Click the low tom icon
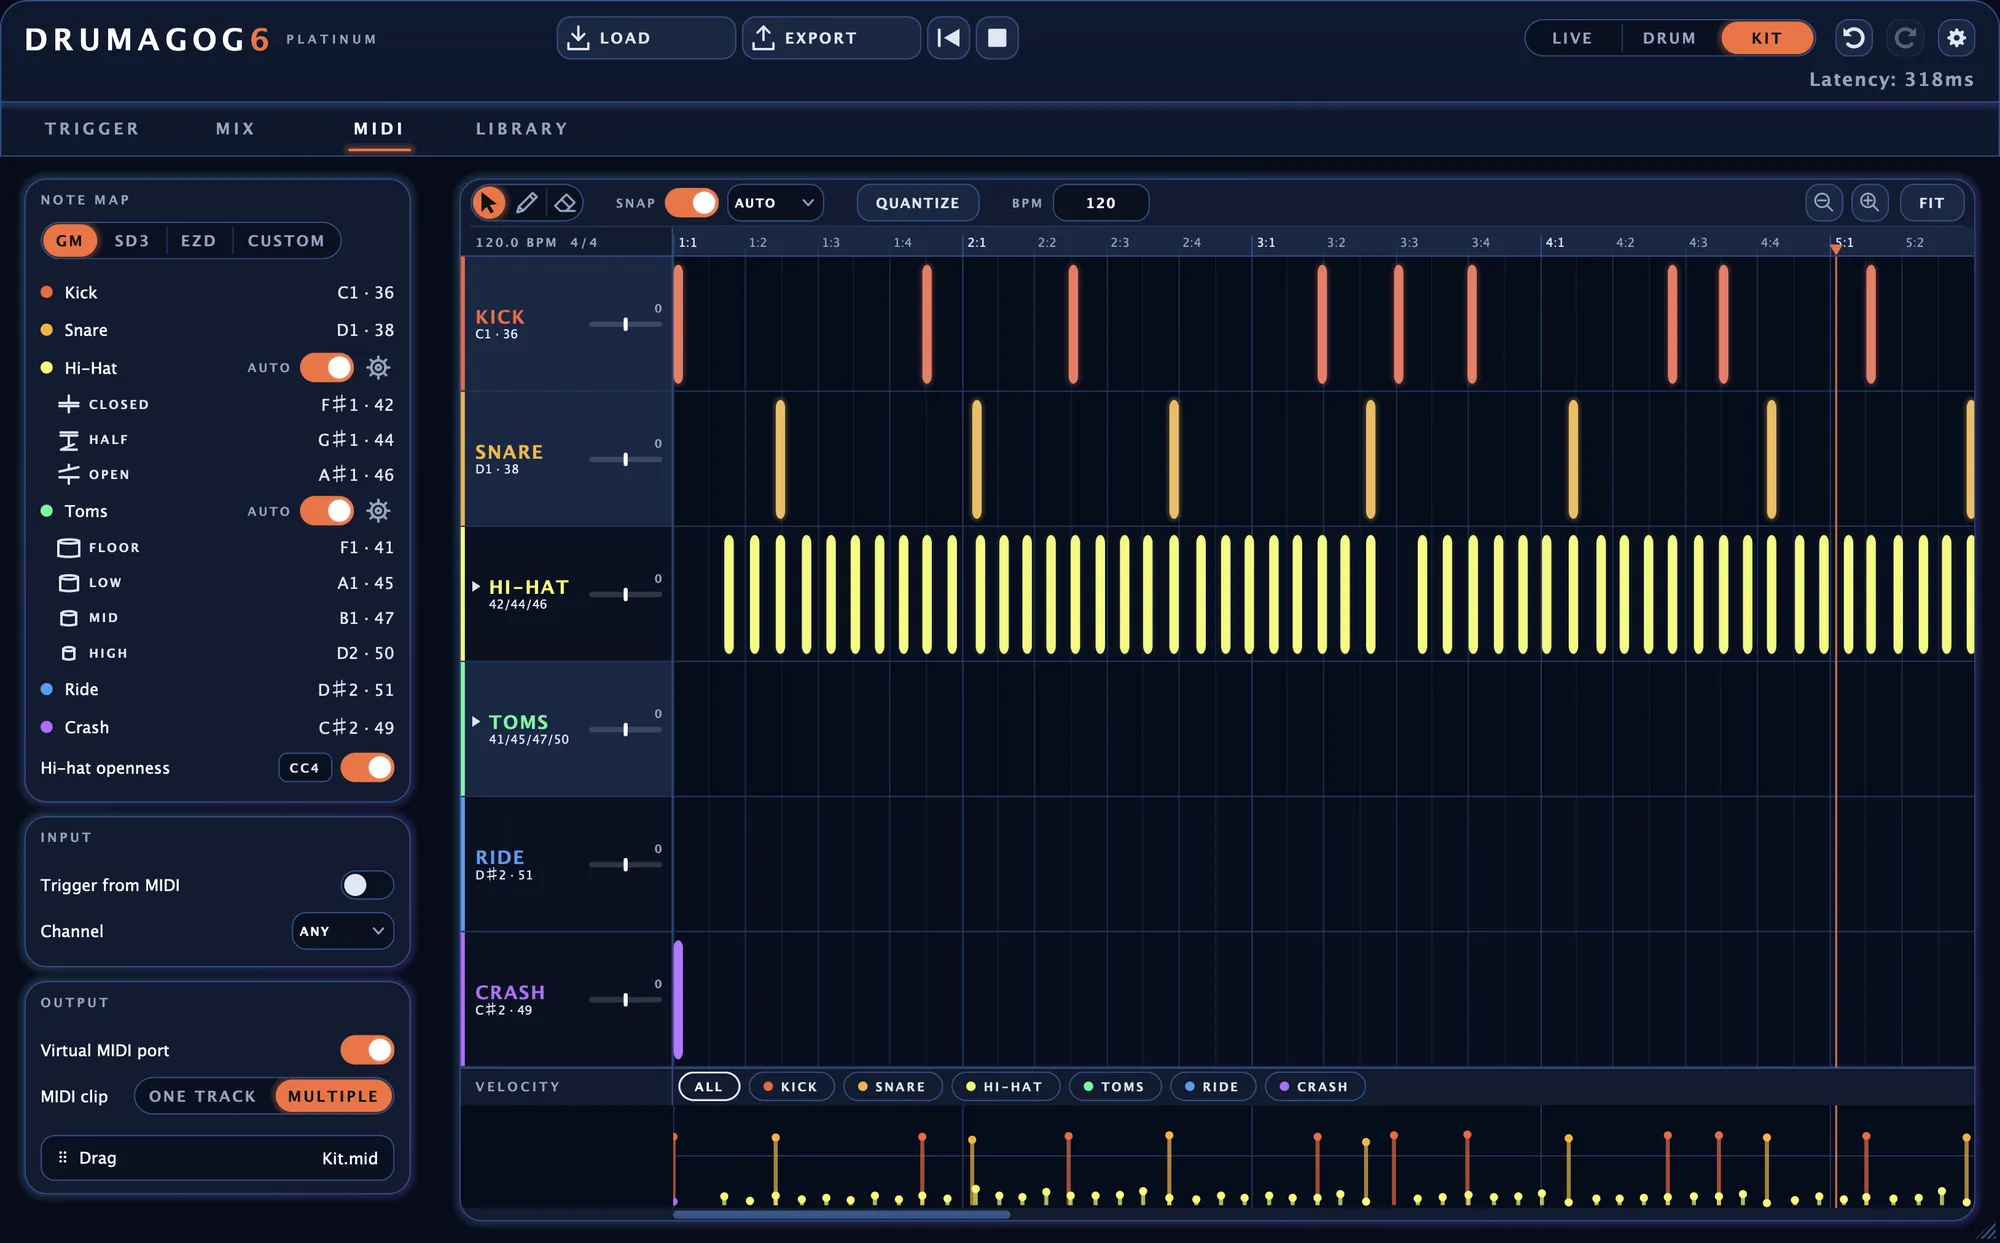 68,583
